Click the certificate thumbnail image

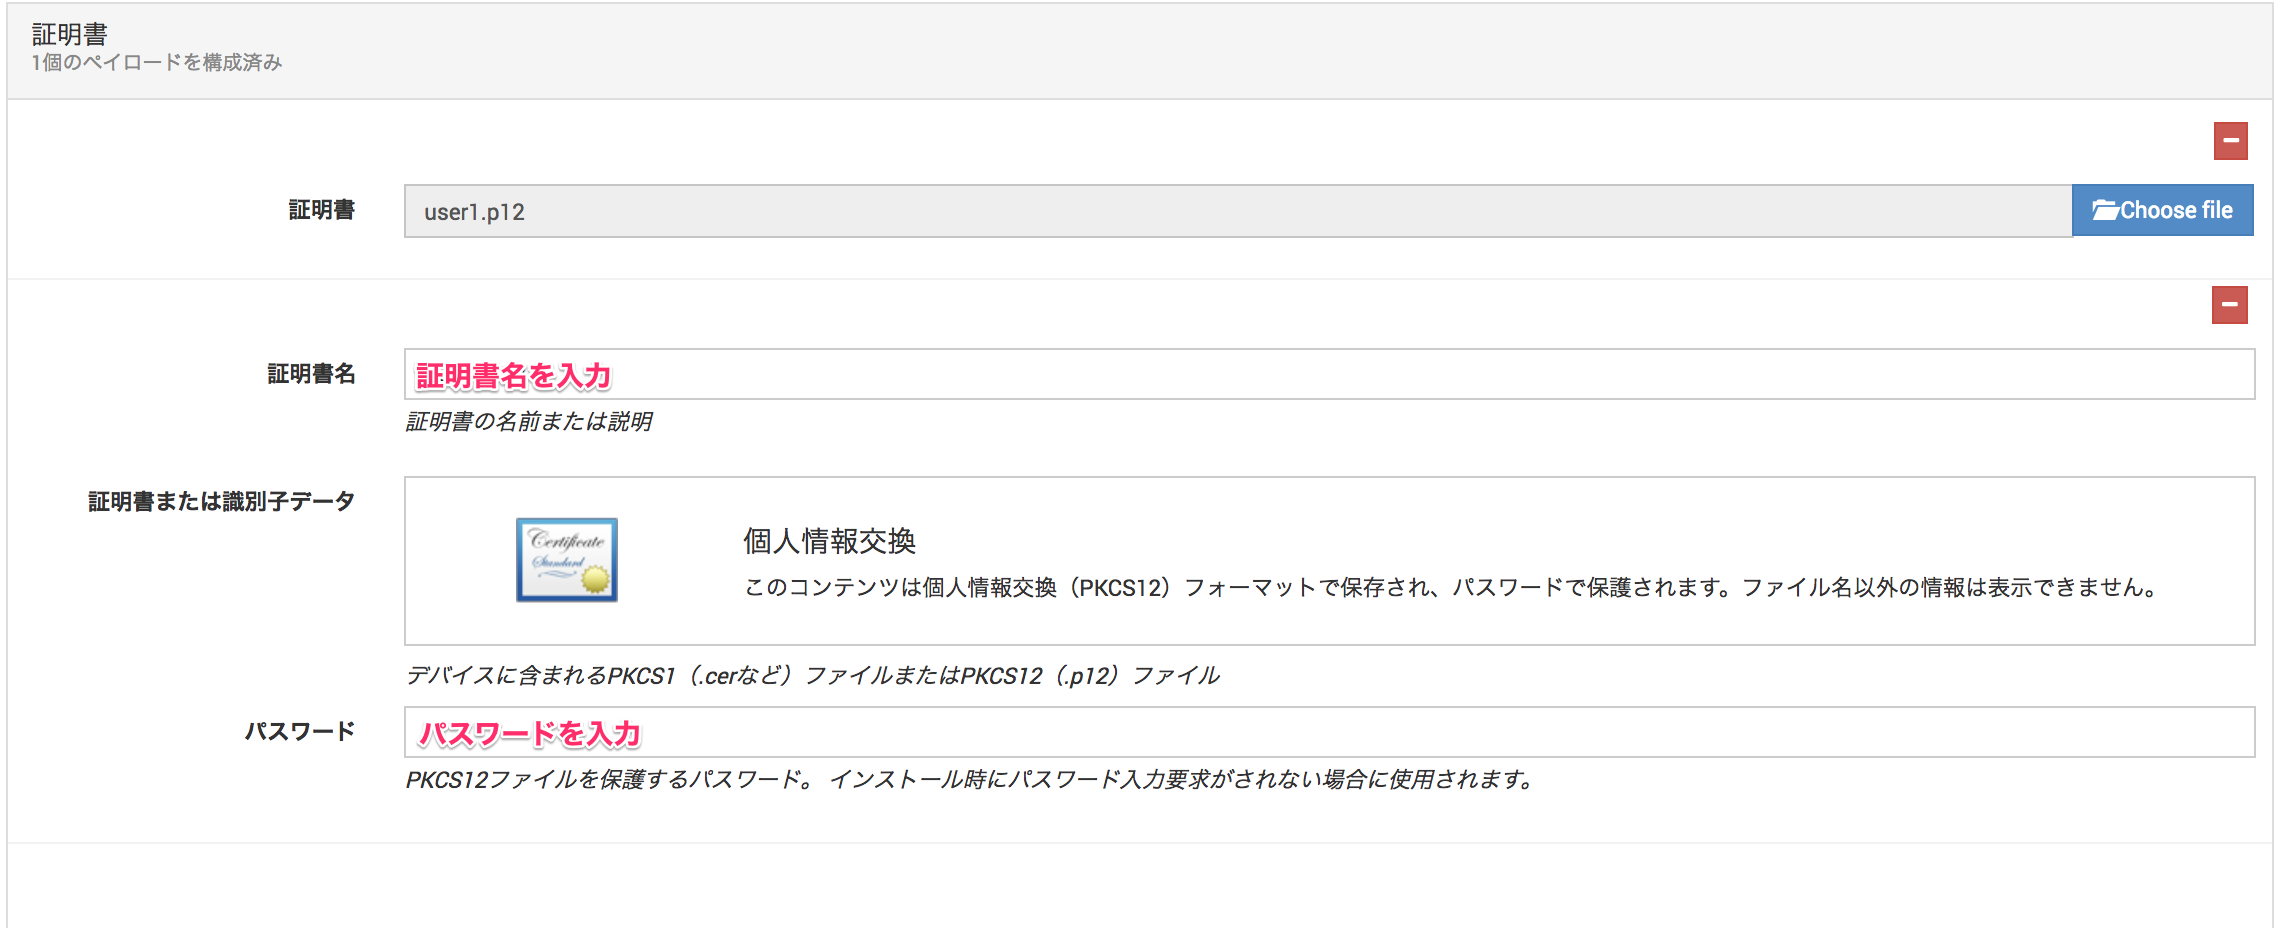(566, 560)
